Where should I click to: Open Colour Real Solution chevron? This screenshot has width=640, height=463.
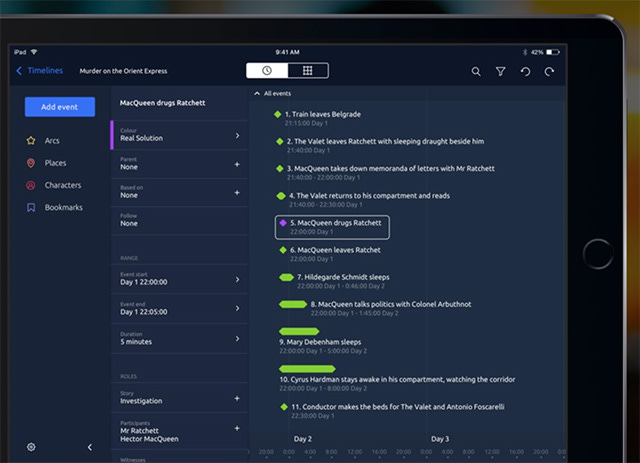tap(238, 136)
